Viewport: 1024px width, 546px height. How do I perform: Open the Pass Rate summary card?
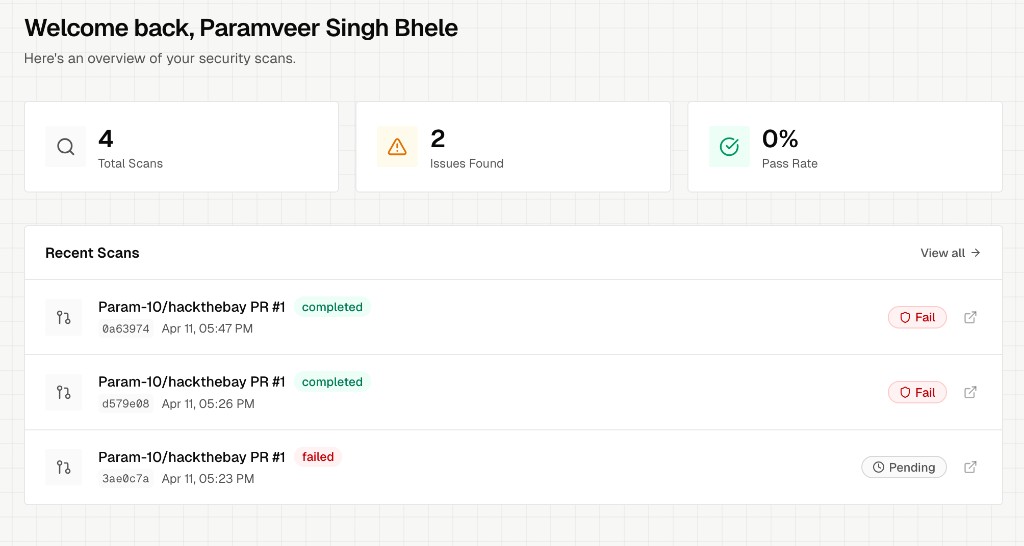coord(845,147)
